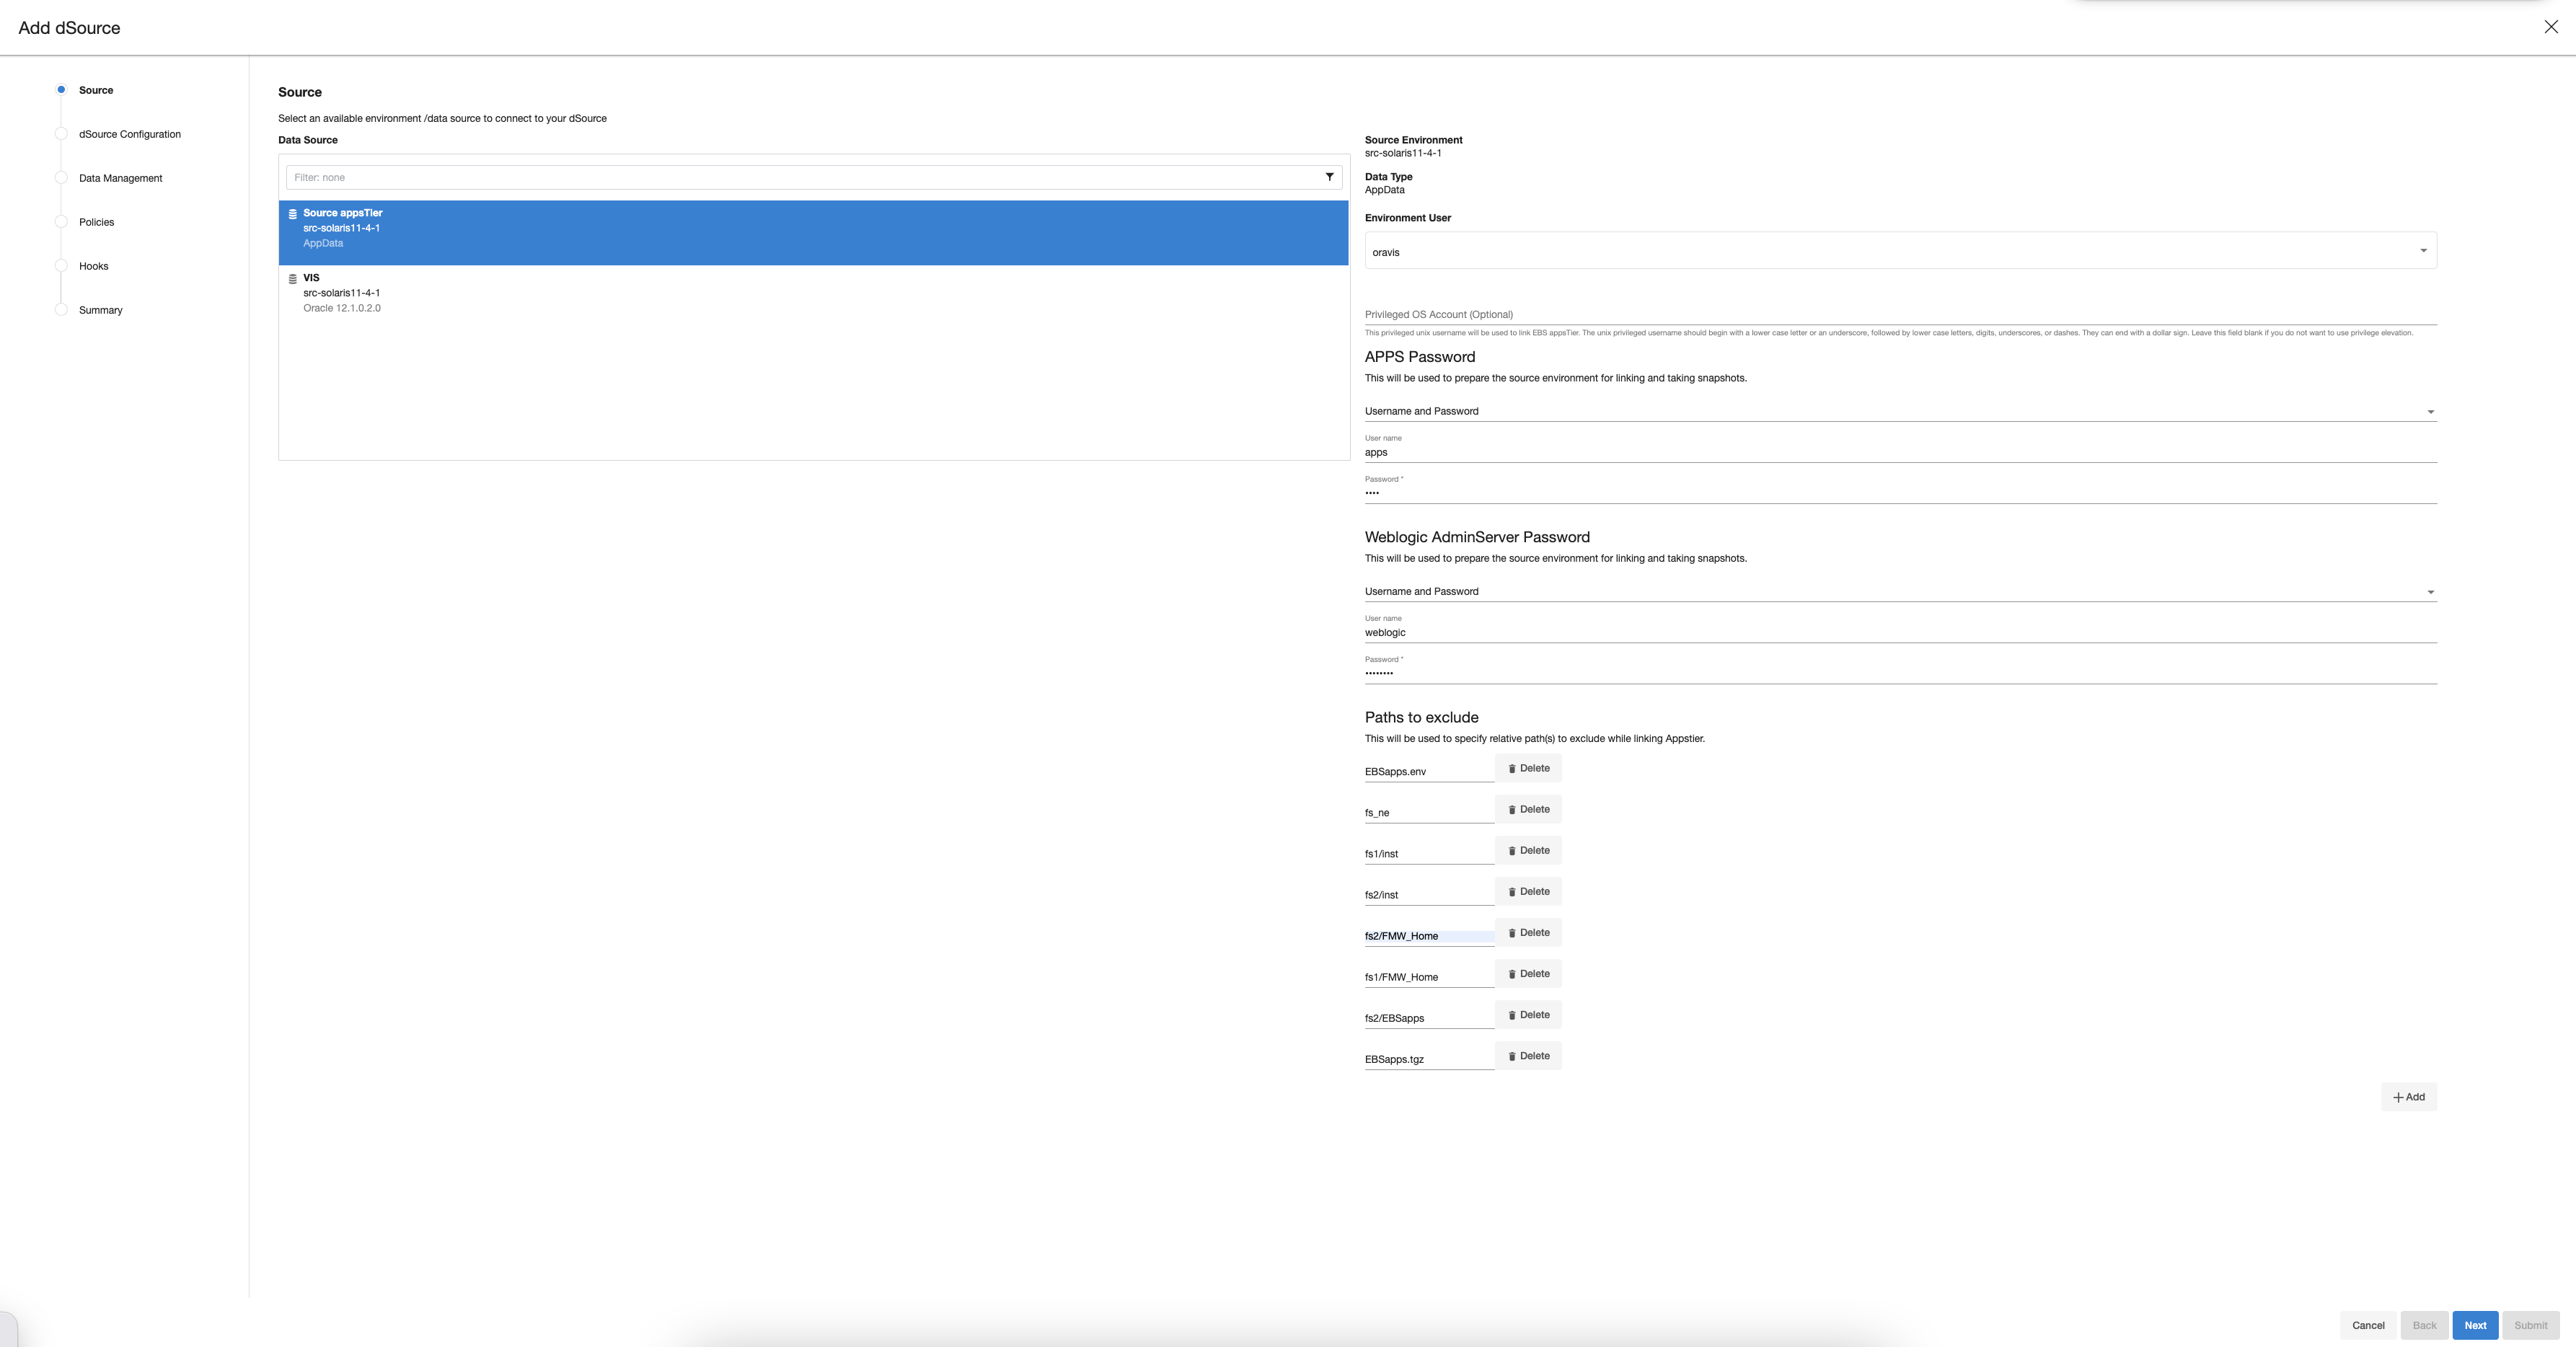Click the Cancel button
The width and height of the screenshot is (2576, 1347).
point(2368,1325)
